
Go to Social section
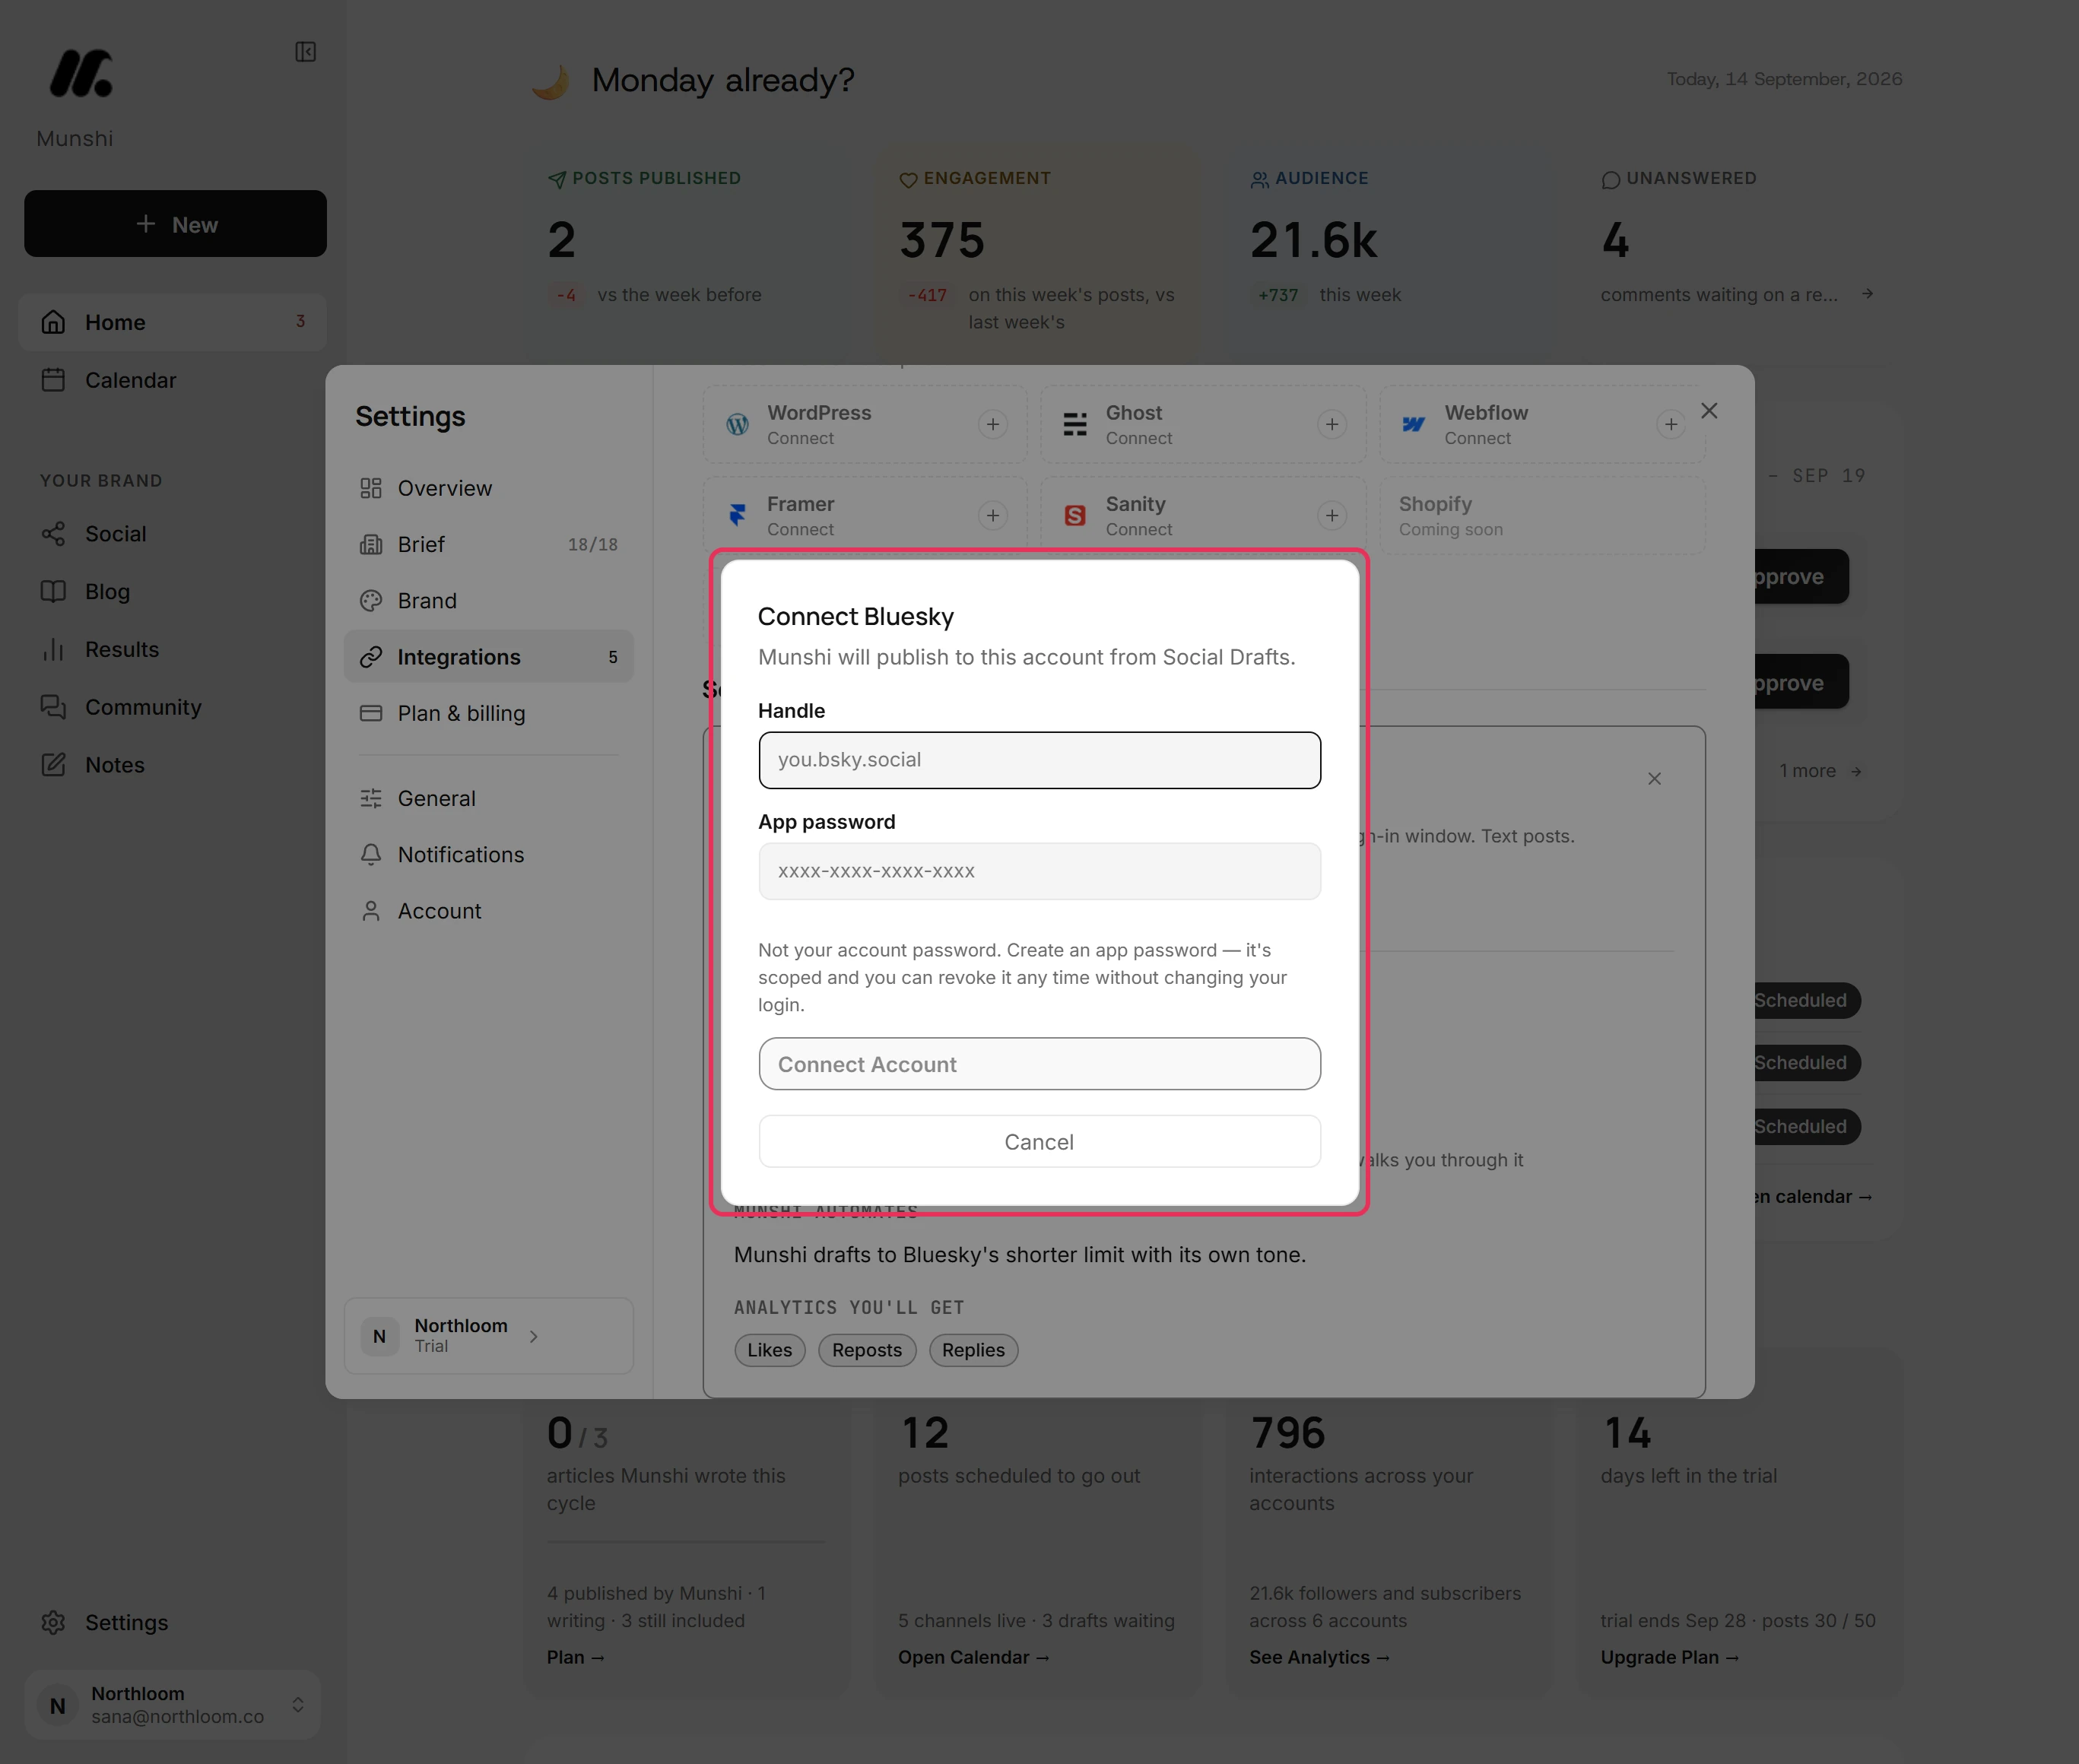coord(173,534)
